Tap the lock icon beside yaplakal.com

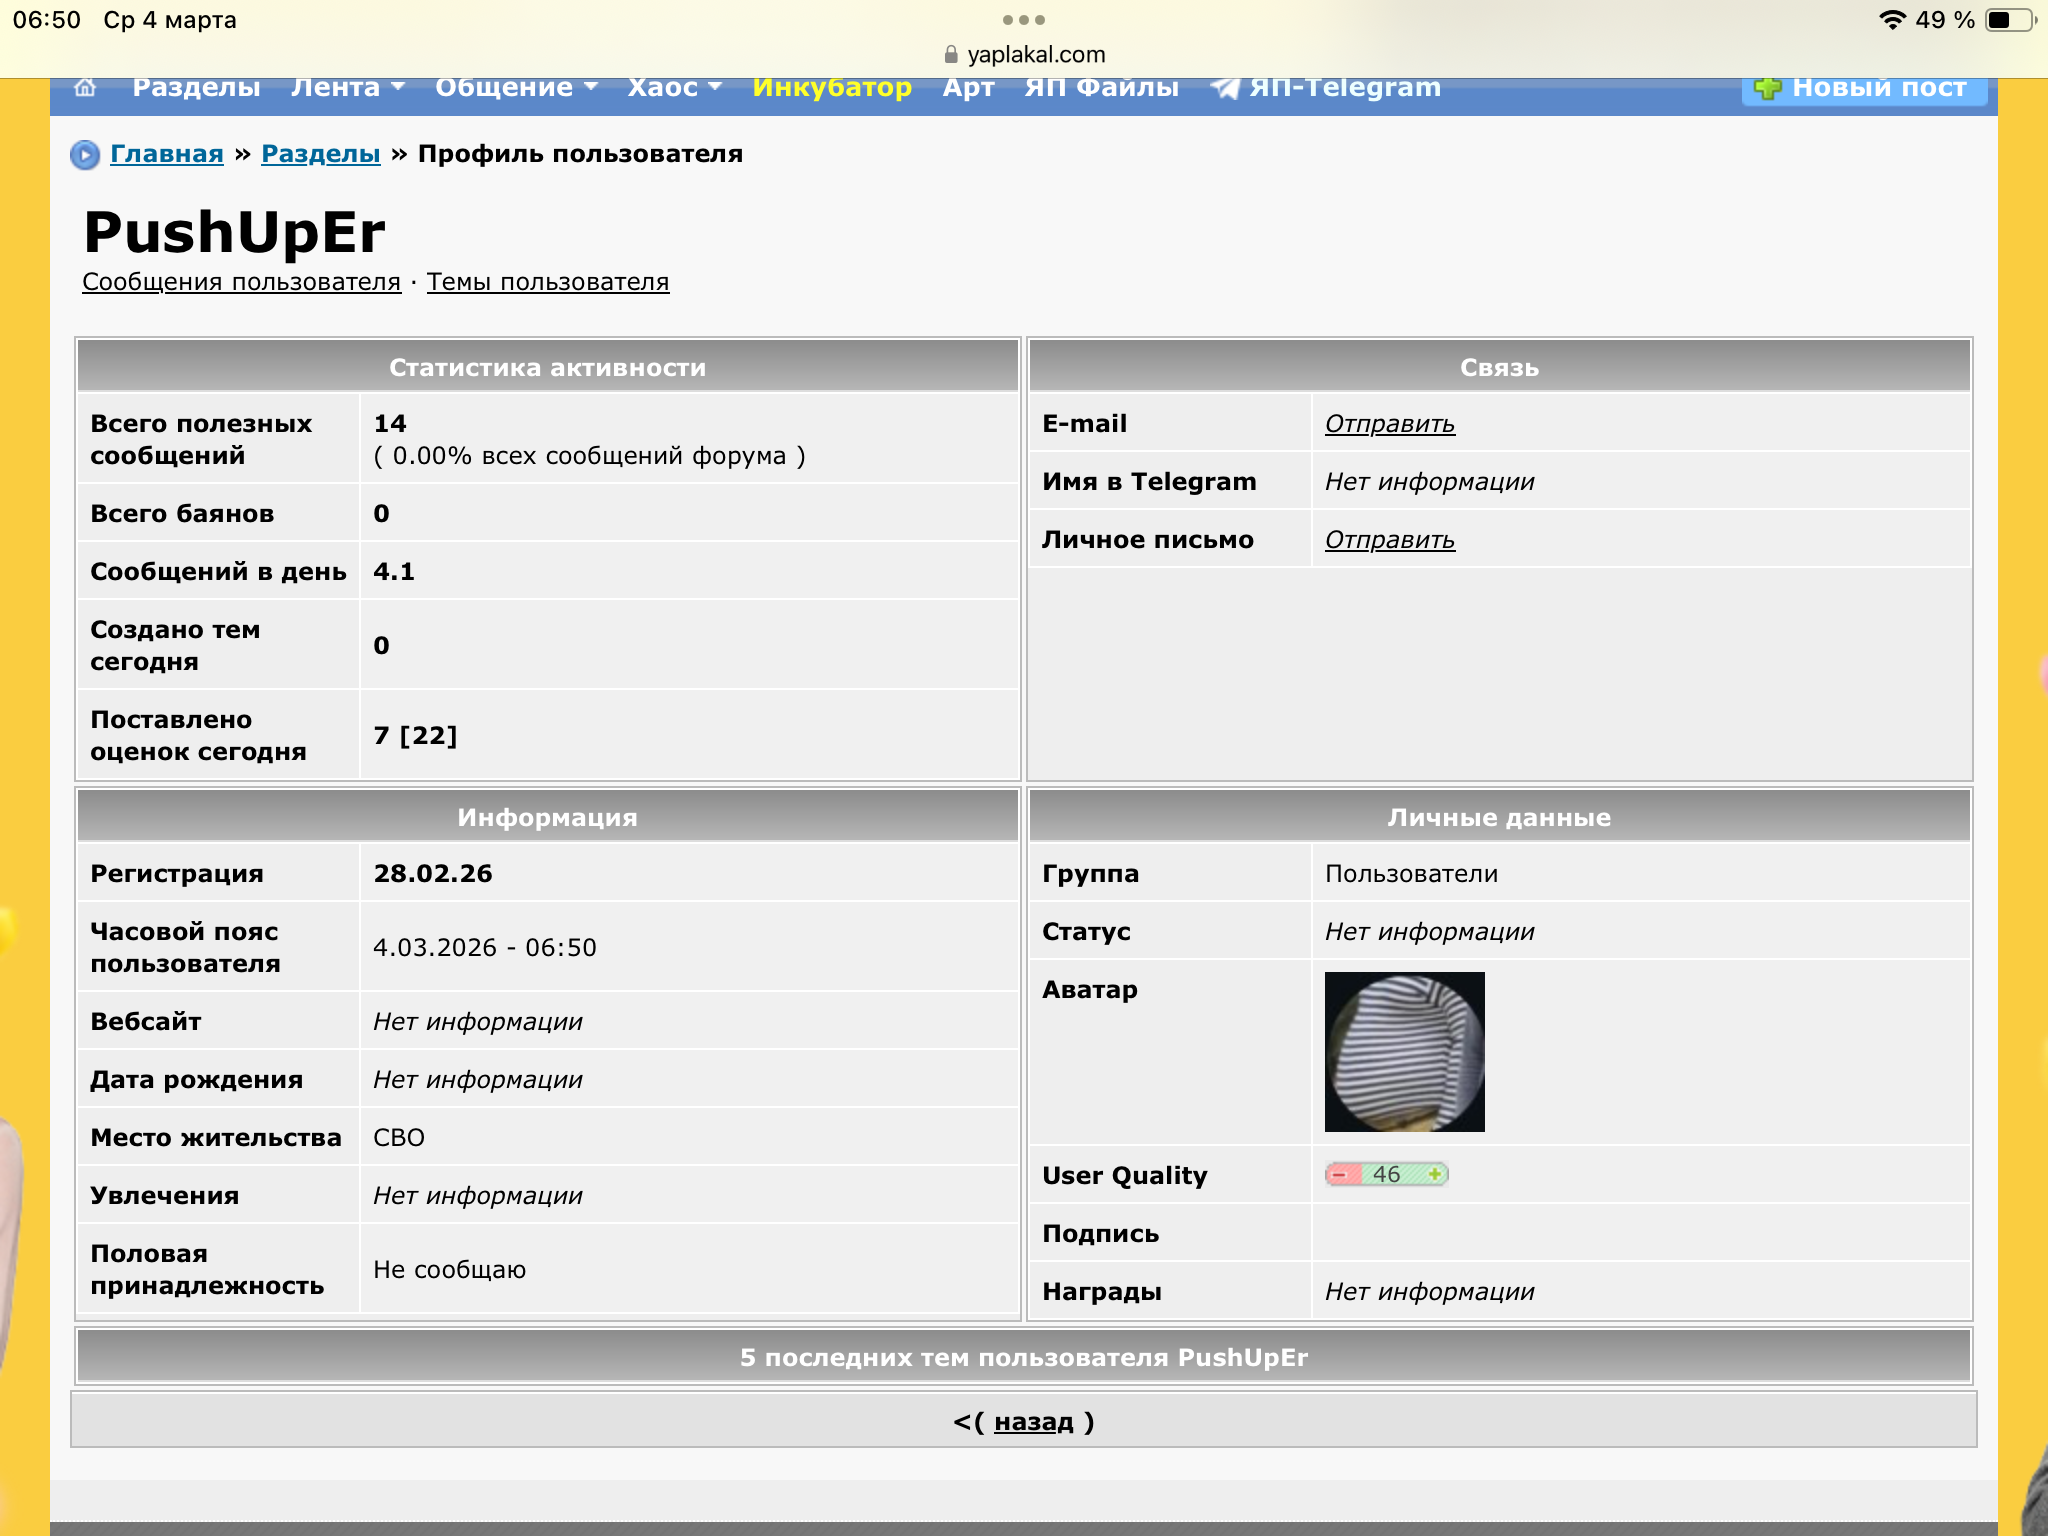click(951, 55)
